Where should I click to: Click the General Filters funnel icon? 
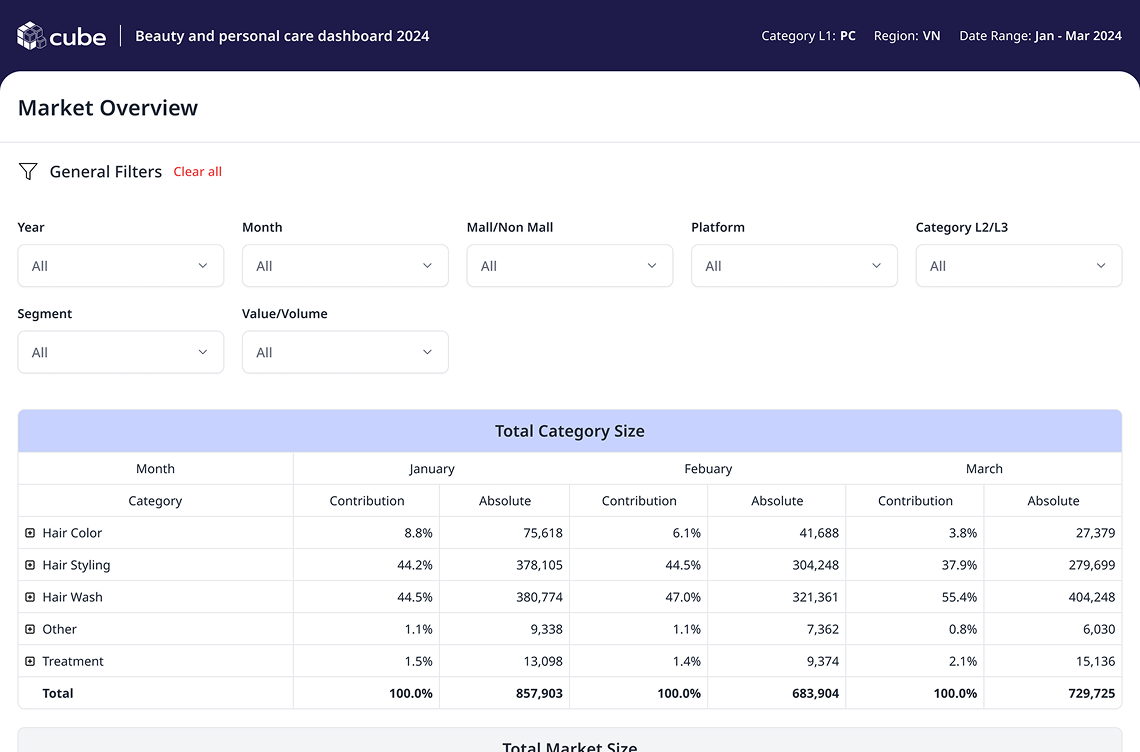point(28,172)
